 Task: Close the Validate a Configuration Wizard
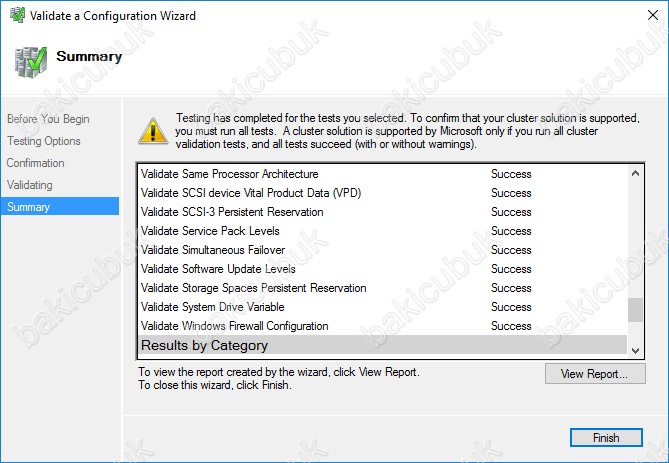[652, 15]
